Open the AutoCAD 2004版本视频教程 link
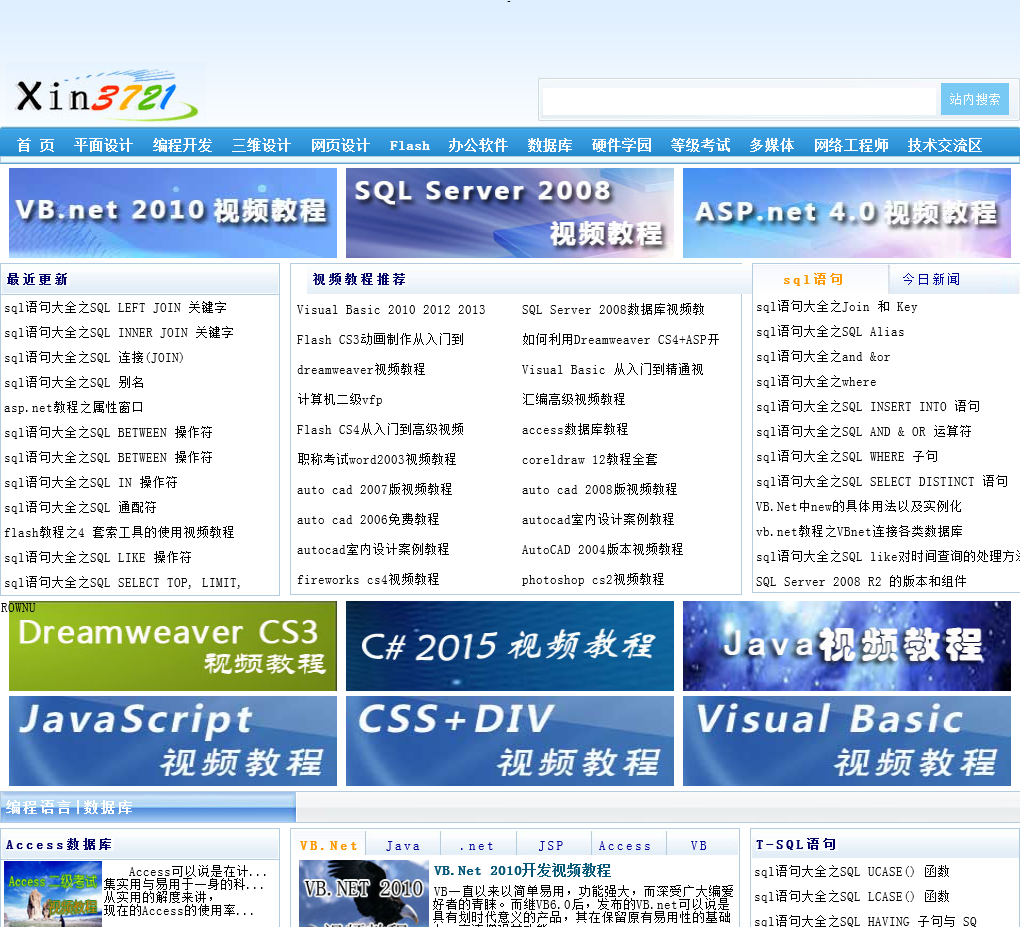1020x927 pixels. point(602,549)
